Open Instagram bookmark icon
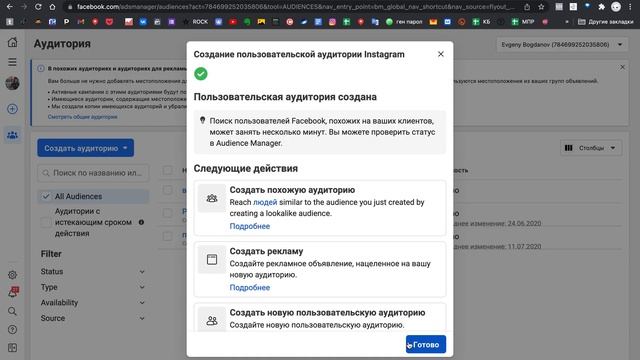This screenshot has width=640, height=360. (332, 22)
